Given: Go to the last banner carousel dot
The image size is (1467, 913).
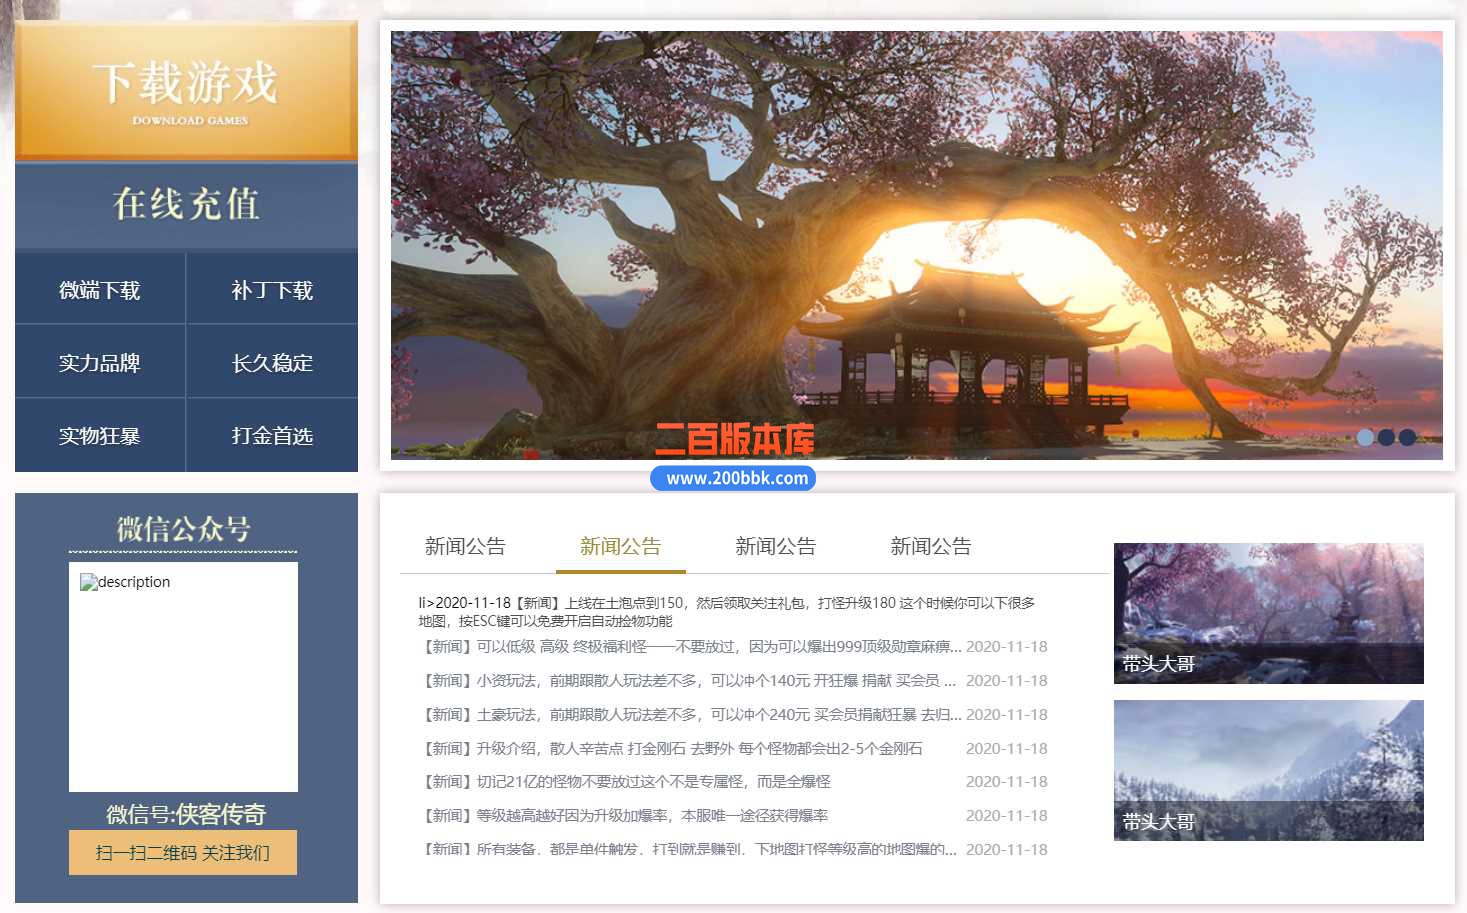Looking at the screenshot, I should pyautogui.click(x=1407, y=437).
